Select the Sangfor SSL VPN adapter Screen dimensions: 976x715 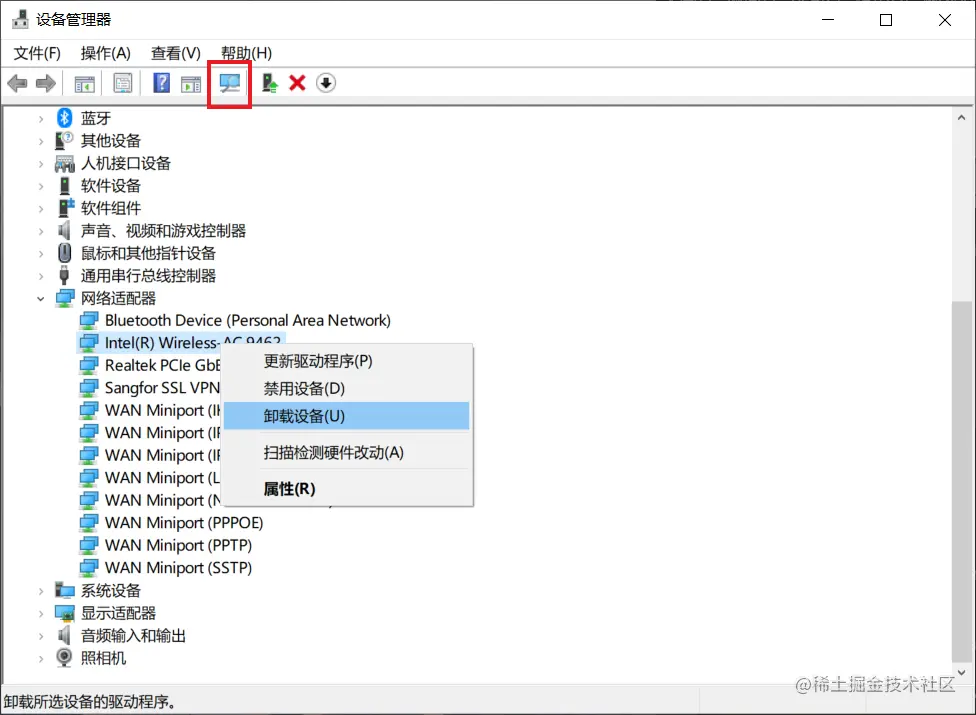[x=162, y=388]
